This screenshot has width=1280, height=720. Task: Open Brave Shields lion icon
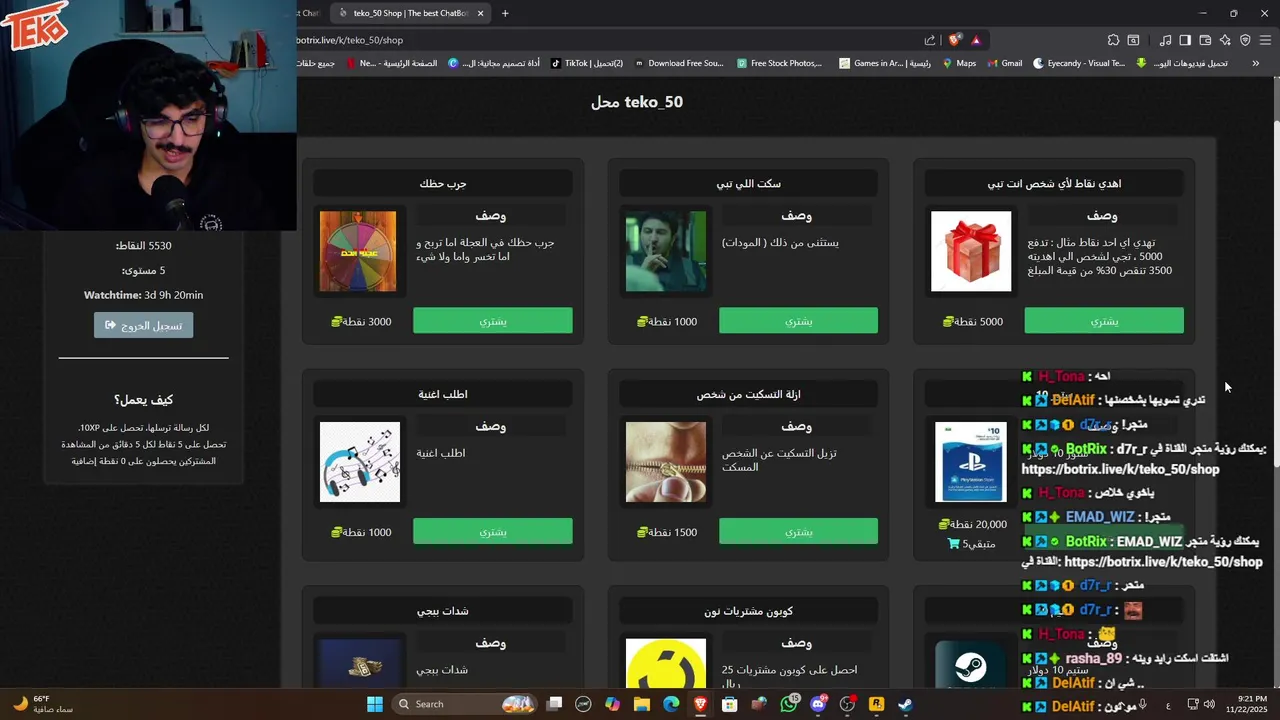(x=955, y=40)
